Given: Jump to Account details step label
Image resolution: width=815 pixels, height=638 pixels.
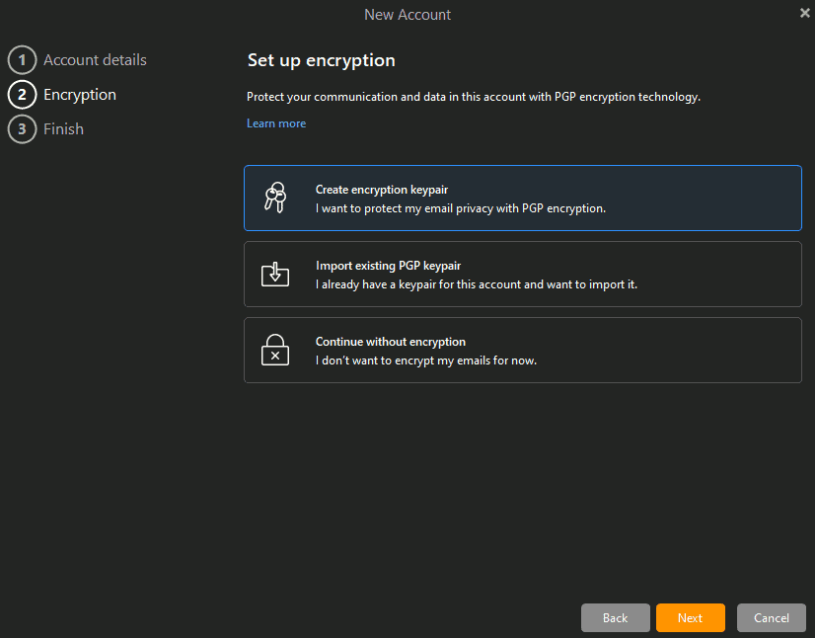Looking at the screenshot, I should click(95, 60).
